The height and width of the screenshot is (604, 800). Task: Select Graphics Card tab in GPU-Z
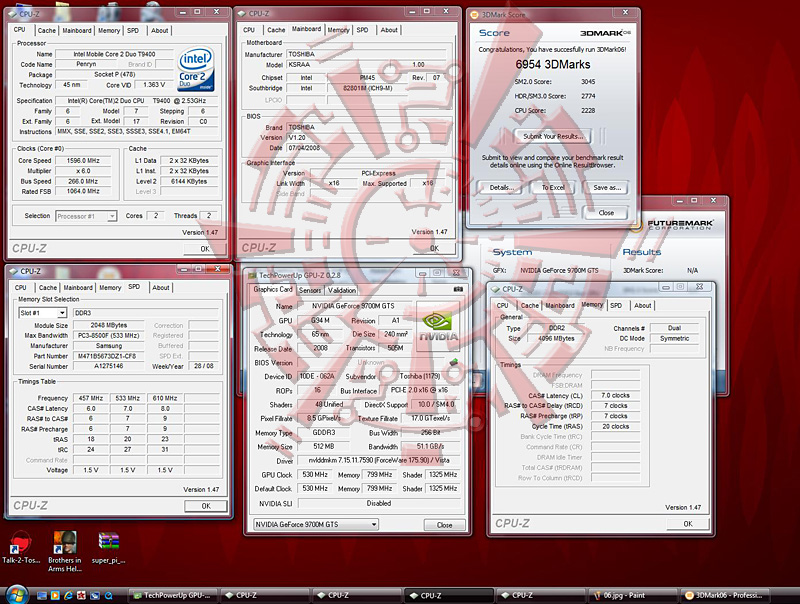pos(273,289)
